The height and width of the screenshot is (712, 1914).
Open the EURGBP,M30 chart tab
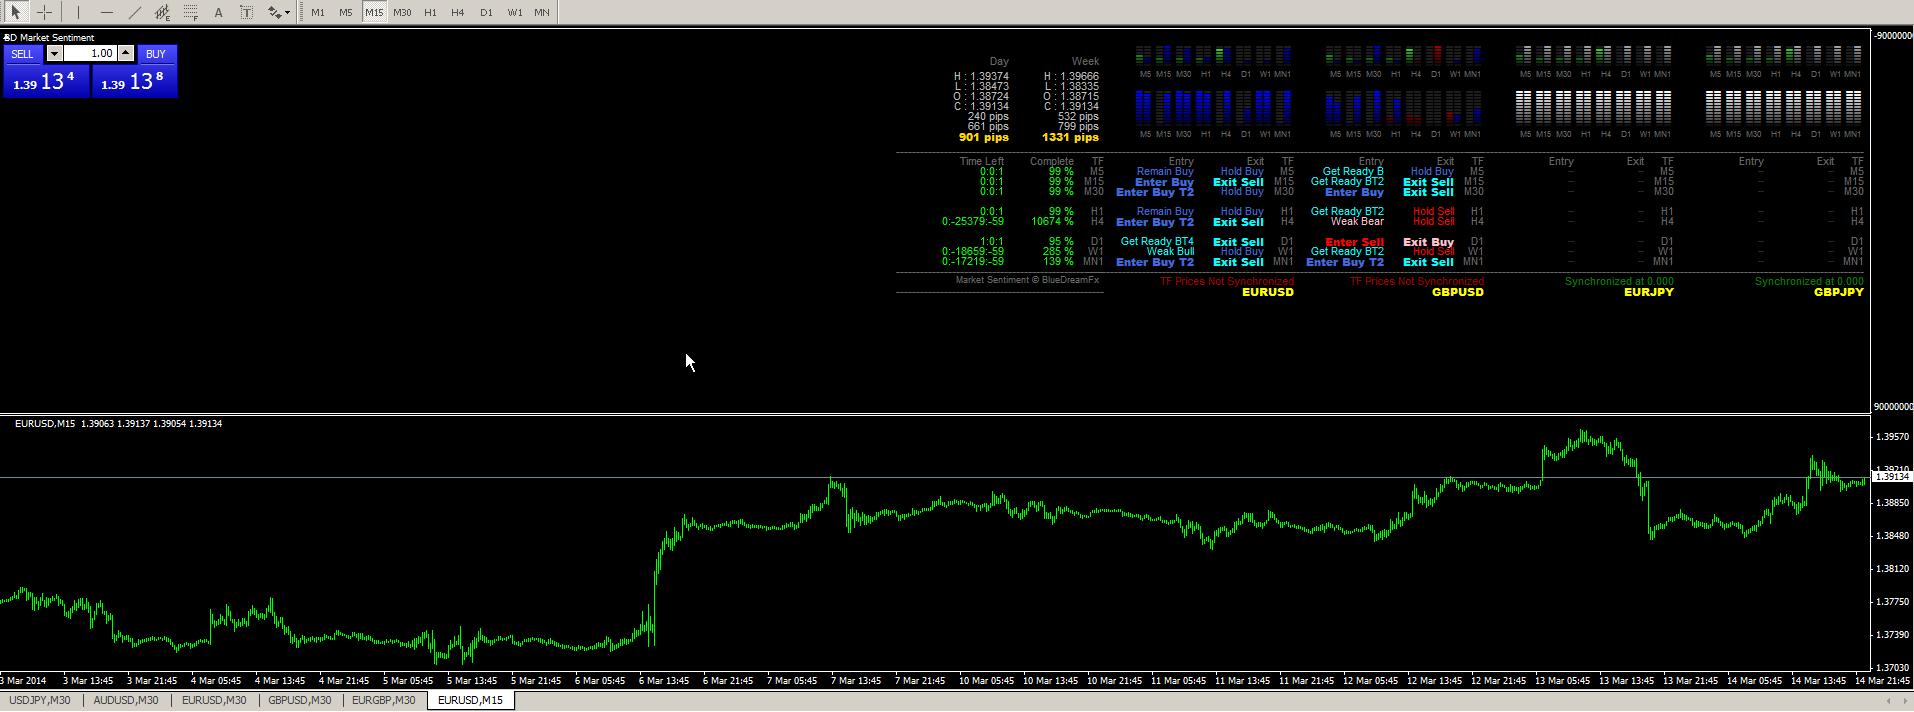coord(384,700)
